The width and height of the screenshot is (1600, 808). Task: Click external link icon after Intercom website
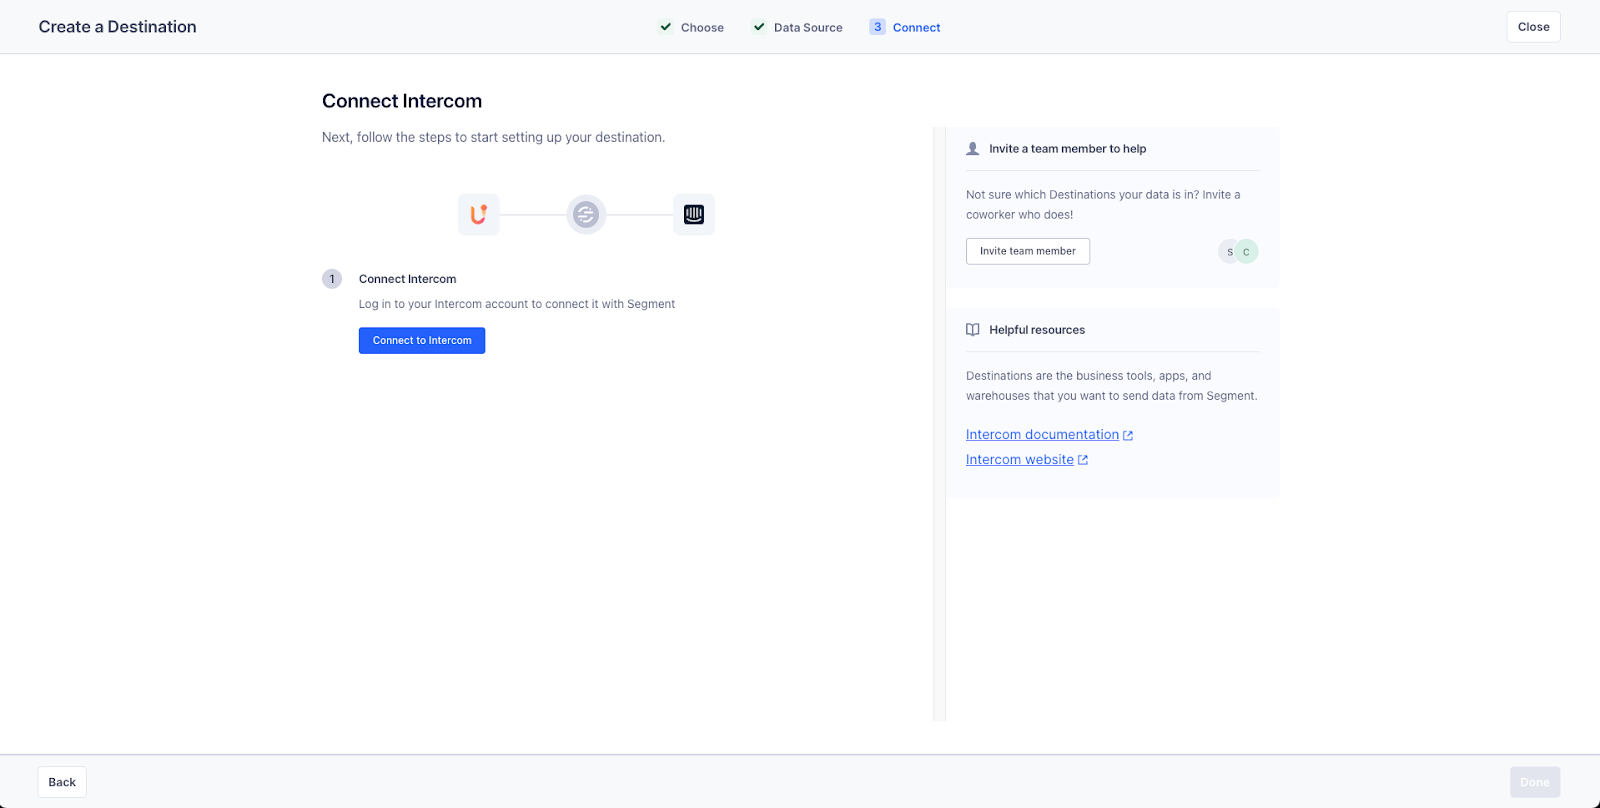click(1083, 460)
